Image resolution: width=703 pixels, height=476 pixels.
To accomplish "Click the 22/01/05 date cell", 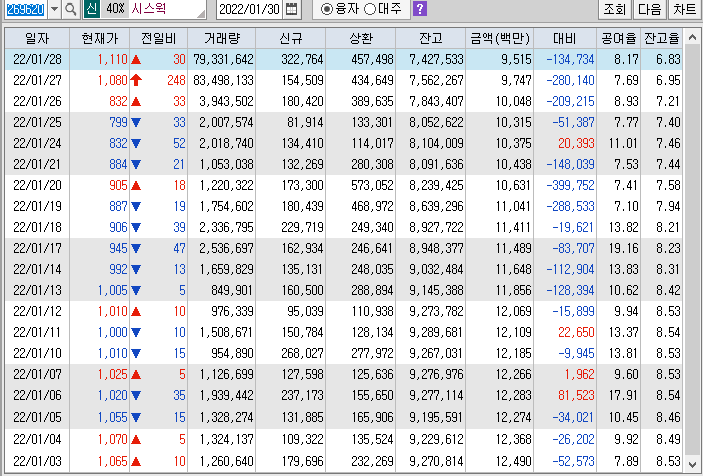I will [x=37, y=417].
